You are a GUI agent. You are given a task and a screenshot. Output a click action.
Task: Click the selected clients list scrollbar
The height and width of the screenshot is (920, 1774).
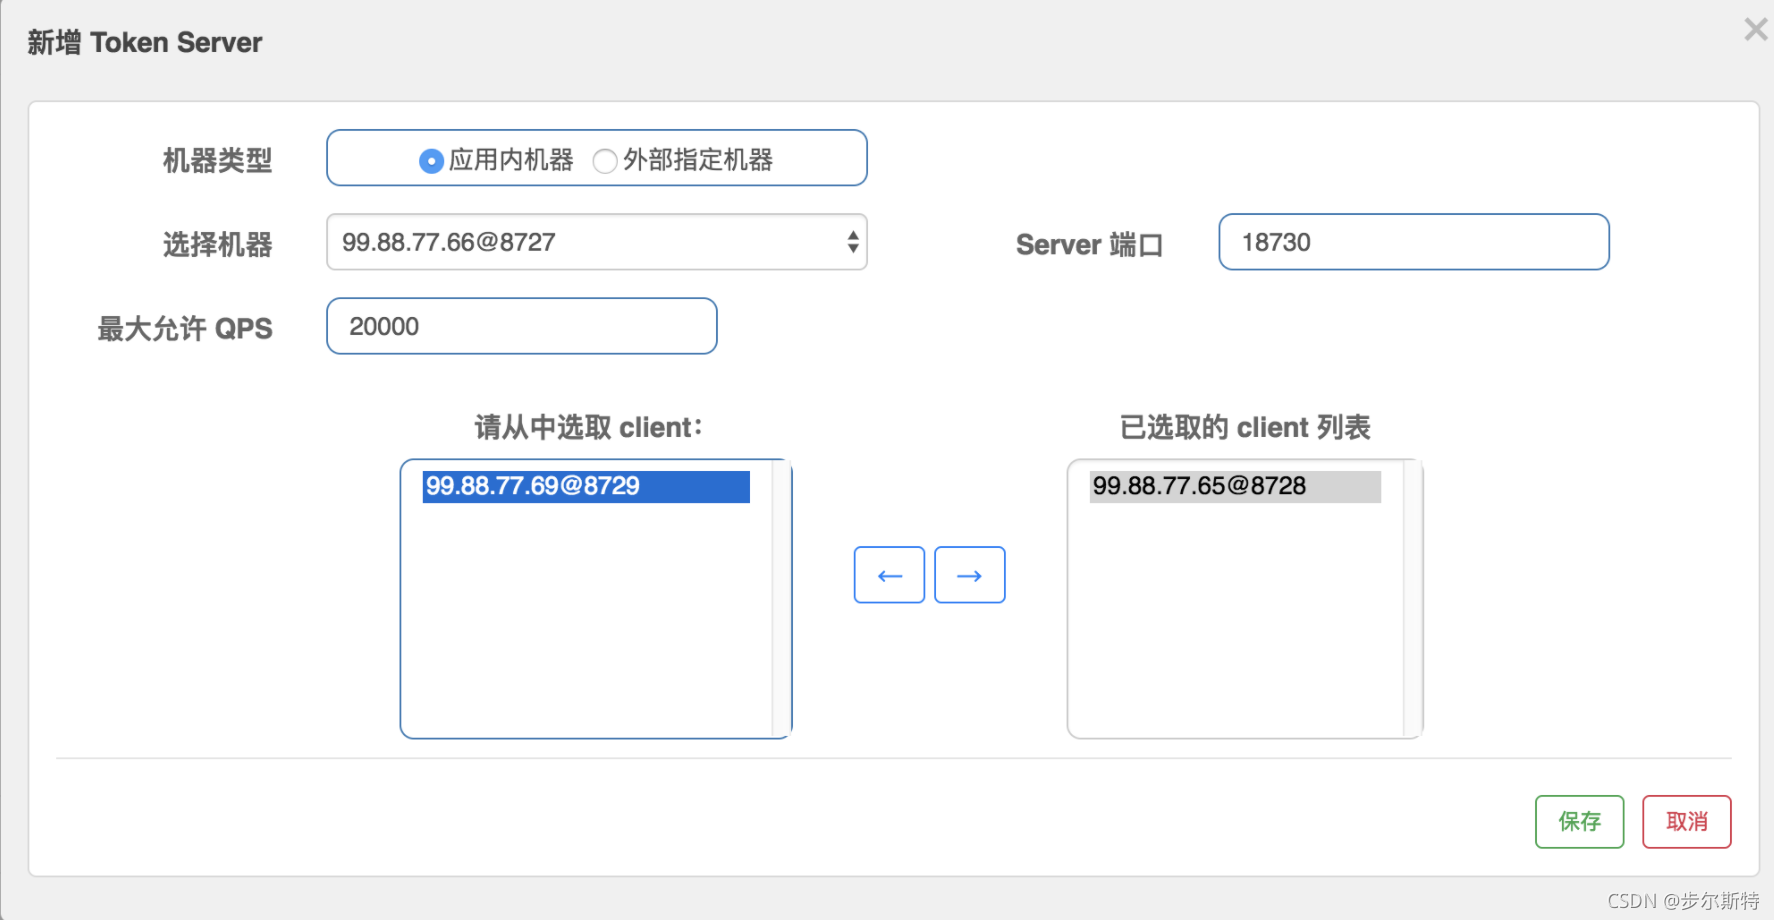[x=1412, y=598]
